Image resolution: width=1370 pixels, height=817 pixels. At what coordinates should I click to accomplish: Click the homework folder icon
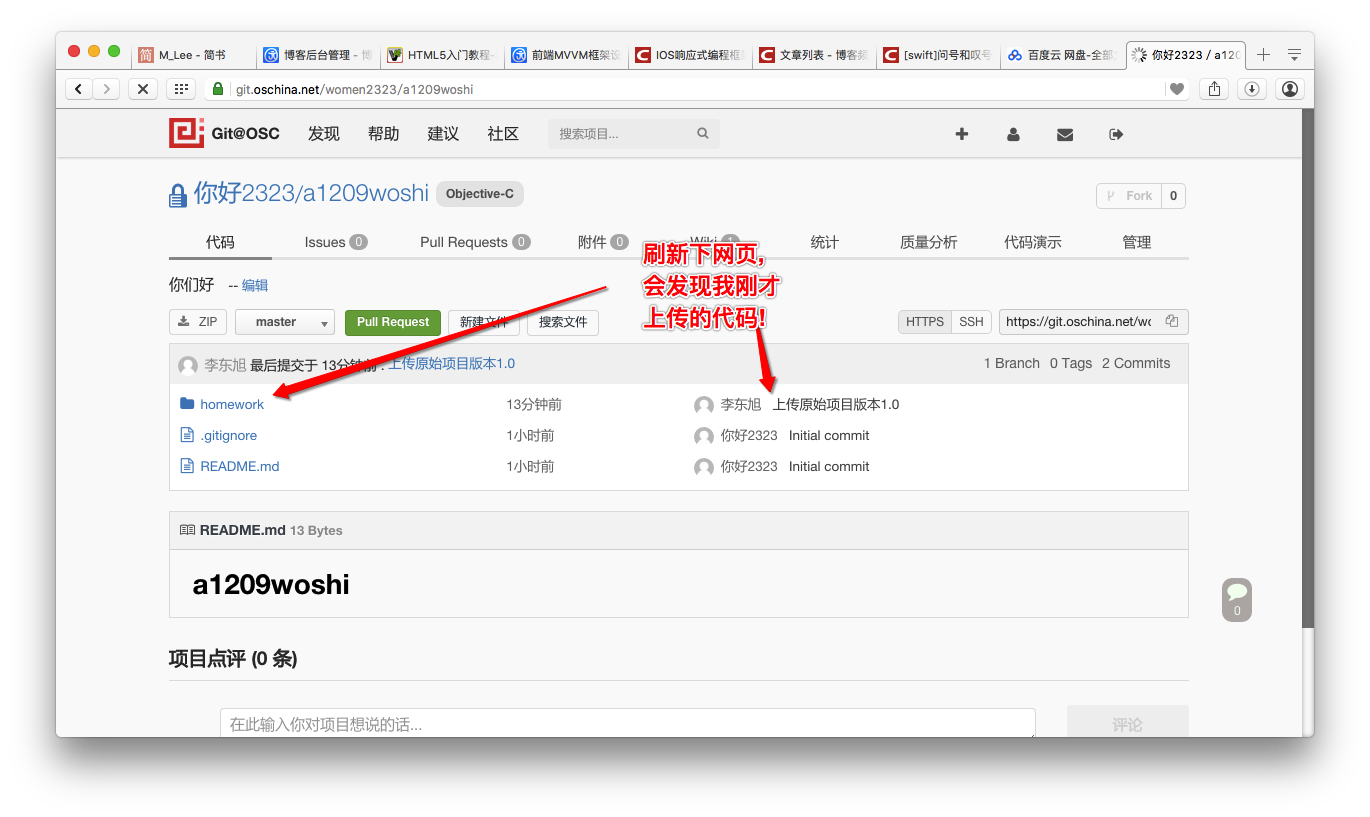click(x=186, y=404)
